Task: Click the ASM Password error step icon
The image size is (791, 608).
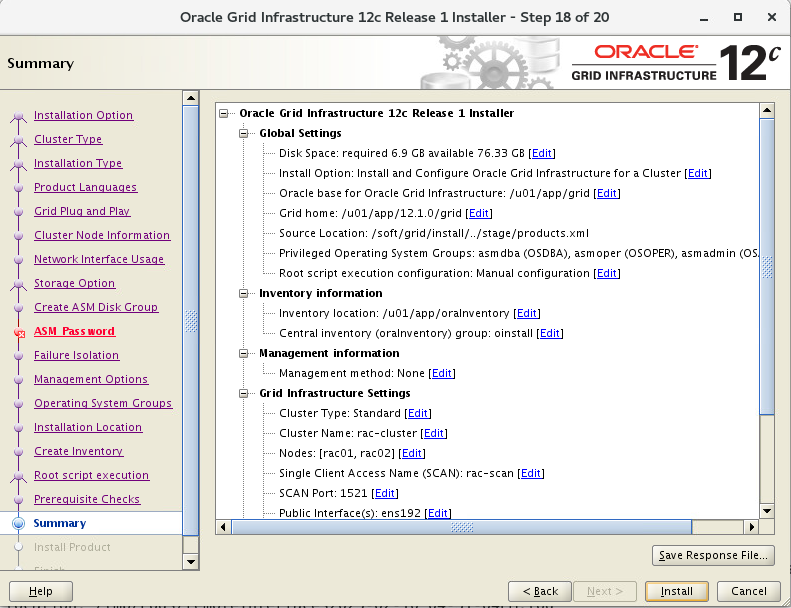Action: (19, 332)
